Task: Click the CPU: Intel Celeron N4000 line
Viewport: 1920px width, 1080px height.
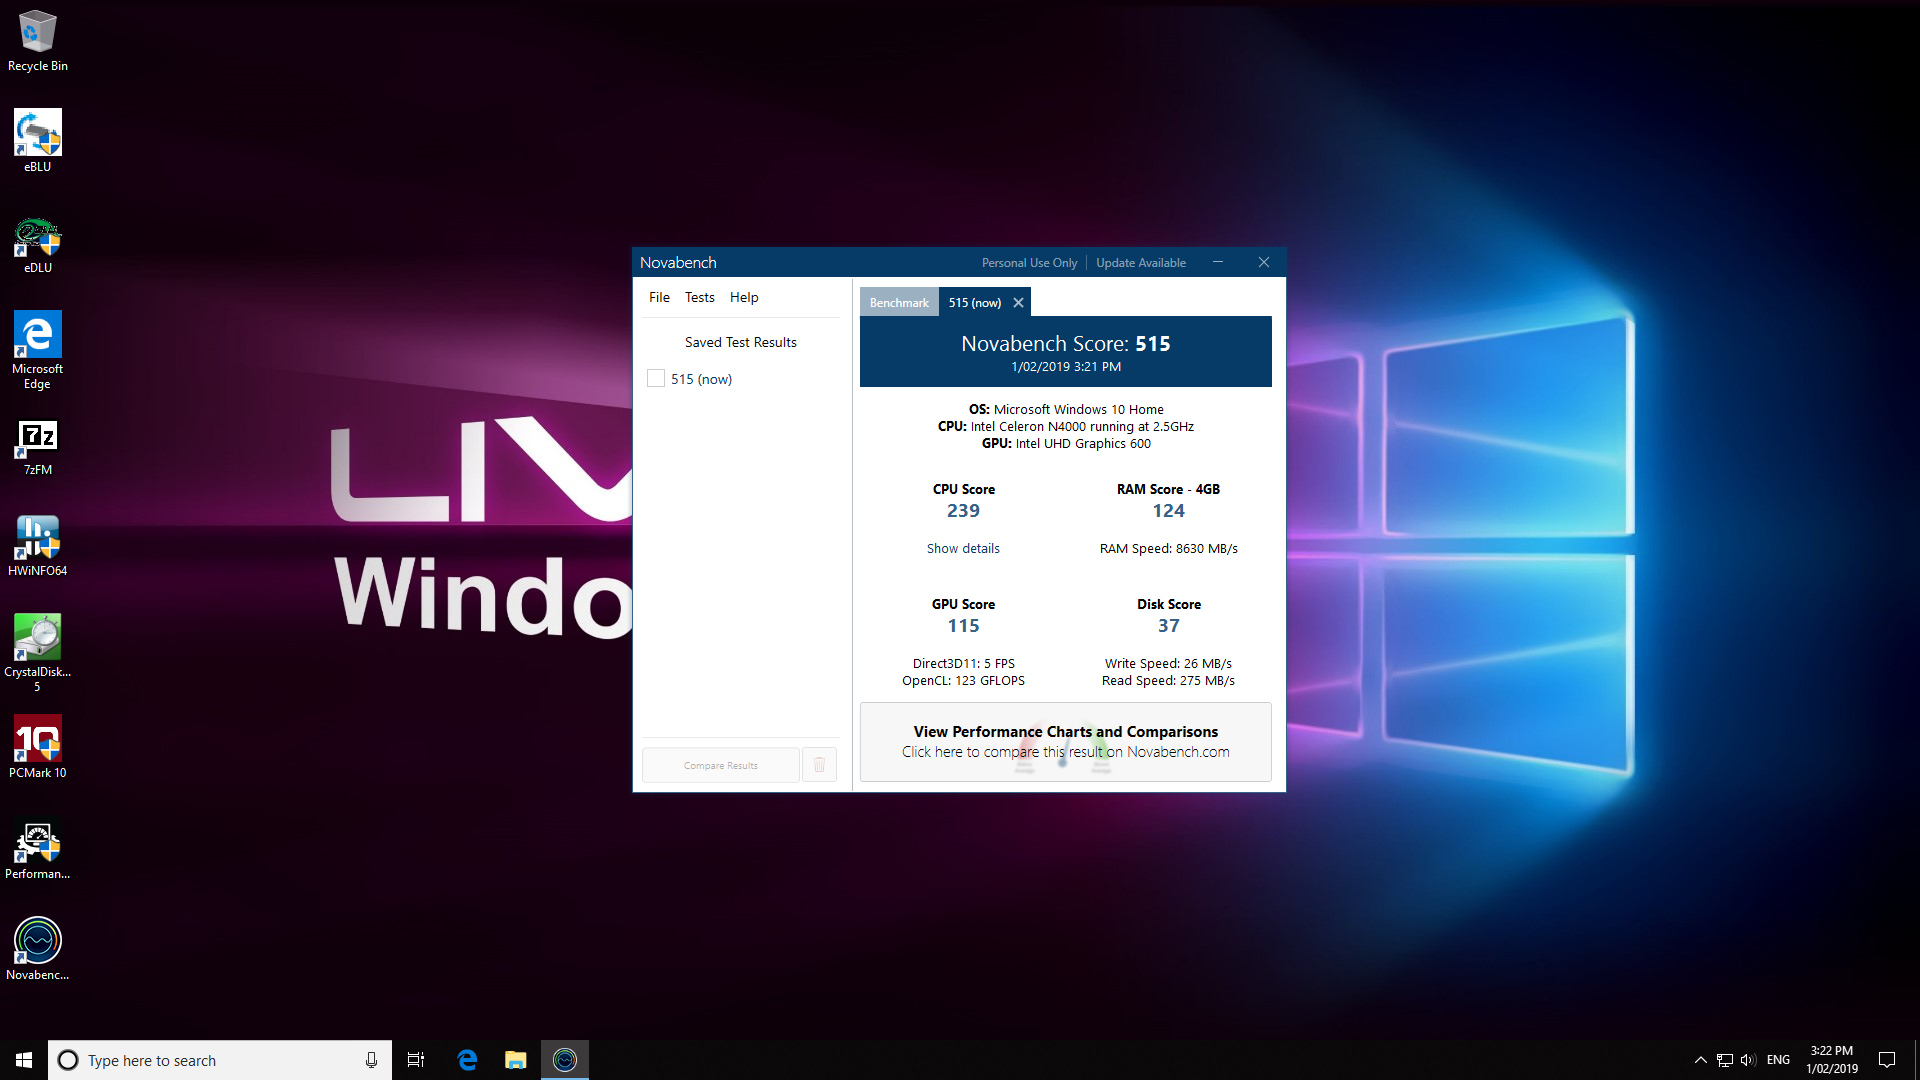Action: (1066, 427)
